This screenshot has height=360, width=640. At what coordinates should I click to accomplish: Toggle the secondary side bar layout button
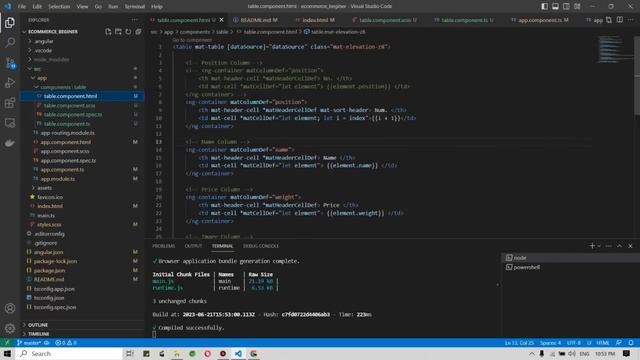pyautogui.click(x=566, y=6)
